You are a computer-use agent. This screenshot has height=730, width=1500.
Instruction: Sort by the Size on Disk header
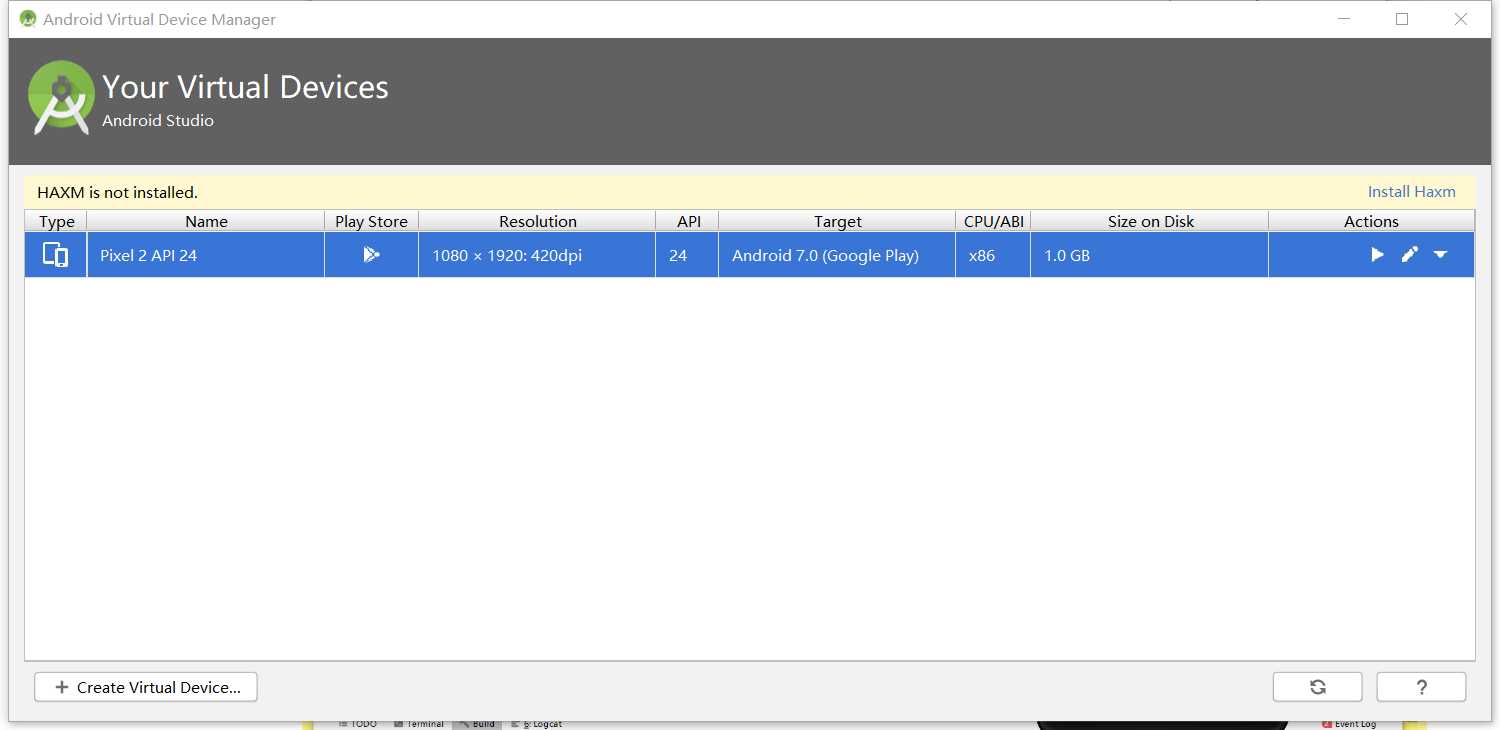(x=1150, y=221)
